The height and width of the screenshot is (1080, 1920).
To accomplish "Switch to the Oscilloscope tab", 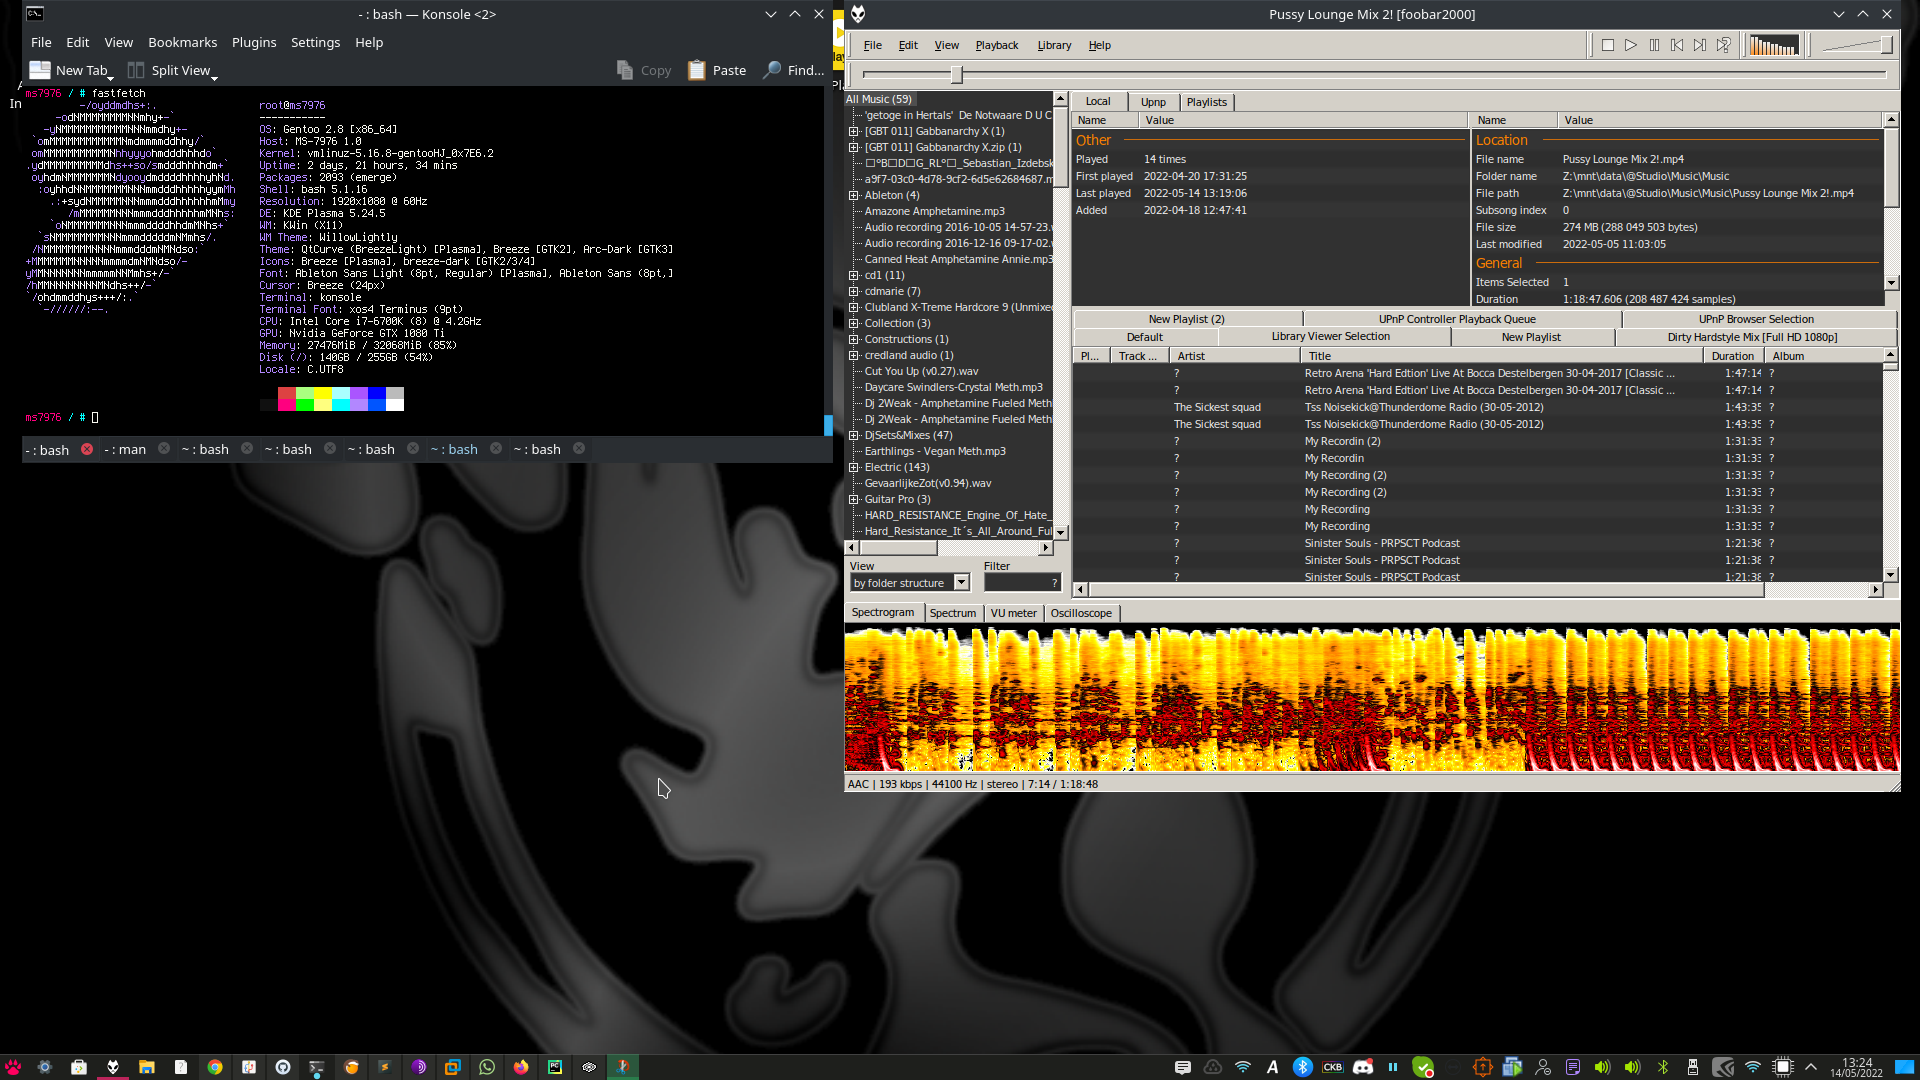I will 1080,613.
